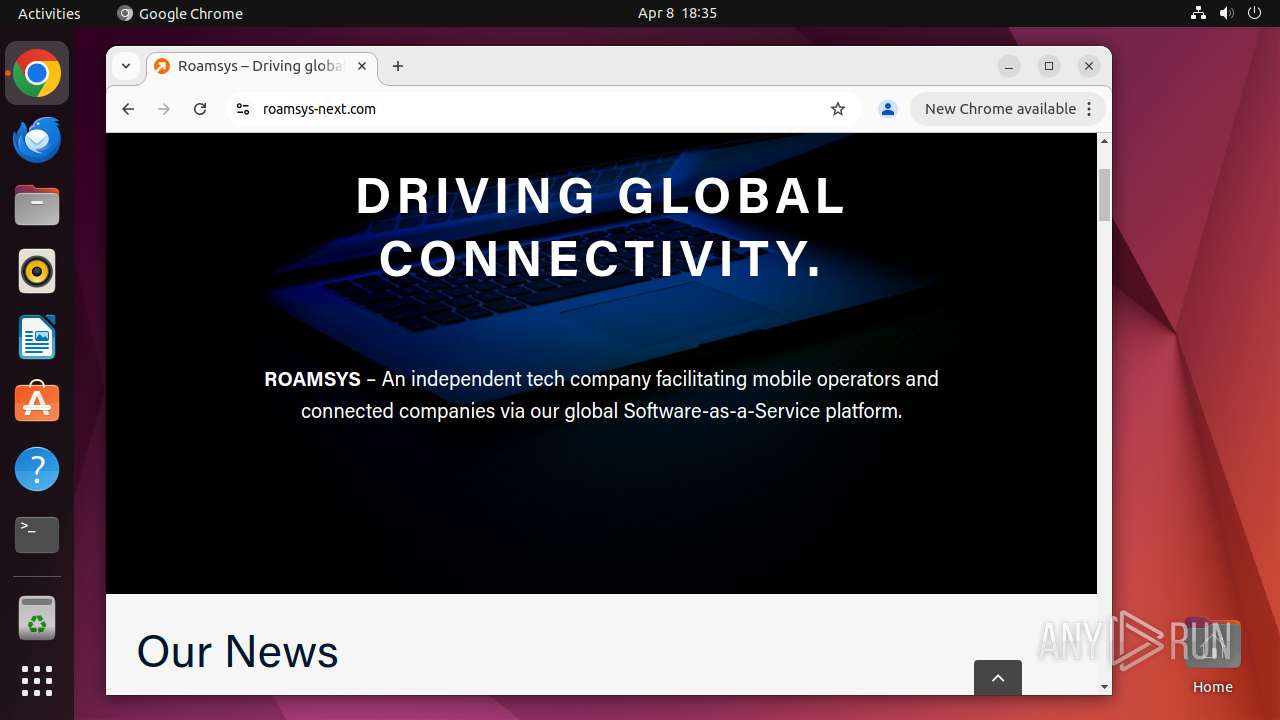Image resolution: width=1280 pixels, height=720 pixels.
Task: Launch Terminal from the dock
Action: [37, 535]
